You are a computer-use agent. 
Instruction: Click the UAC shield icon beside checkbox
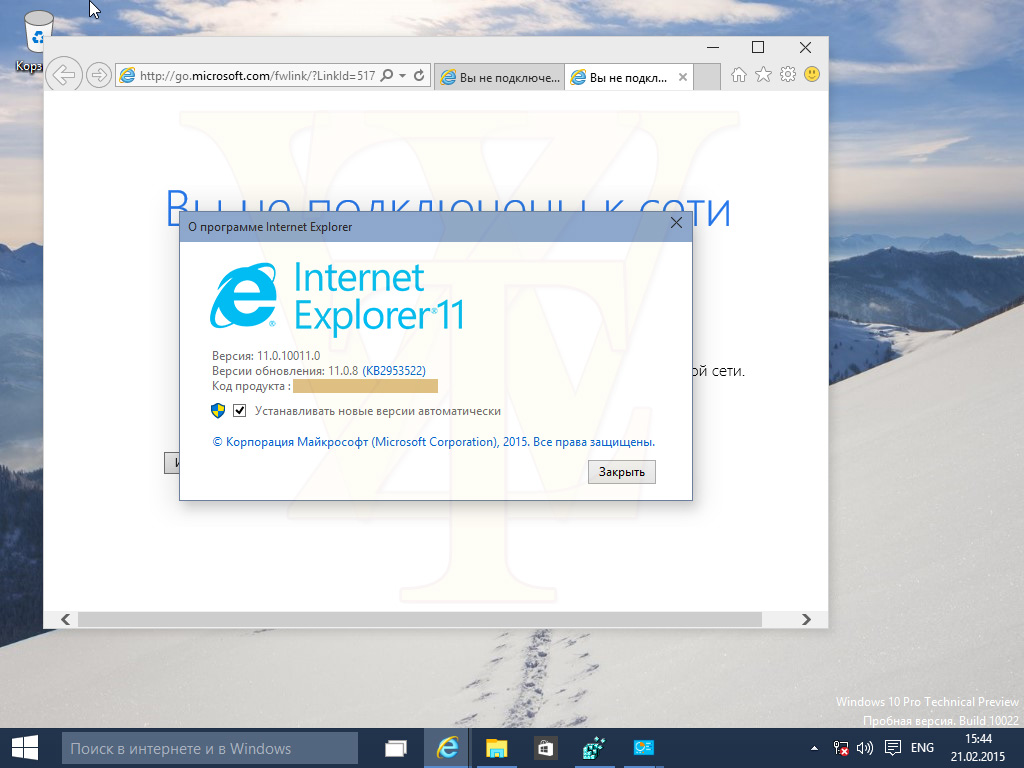coord(218,411)
